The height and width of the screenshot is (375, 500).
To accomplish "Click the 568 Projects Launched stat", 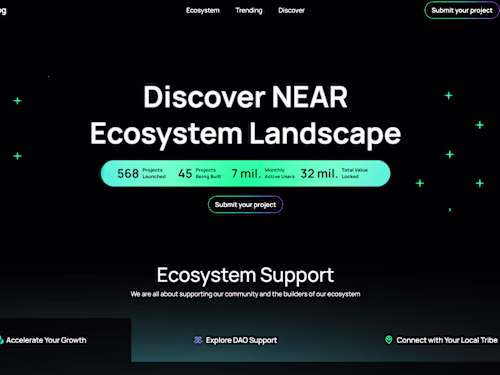I will pyautogui.click(x=141, y=173).
